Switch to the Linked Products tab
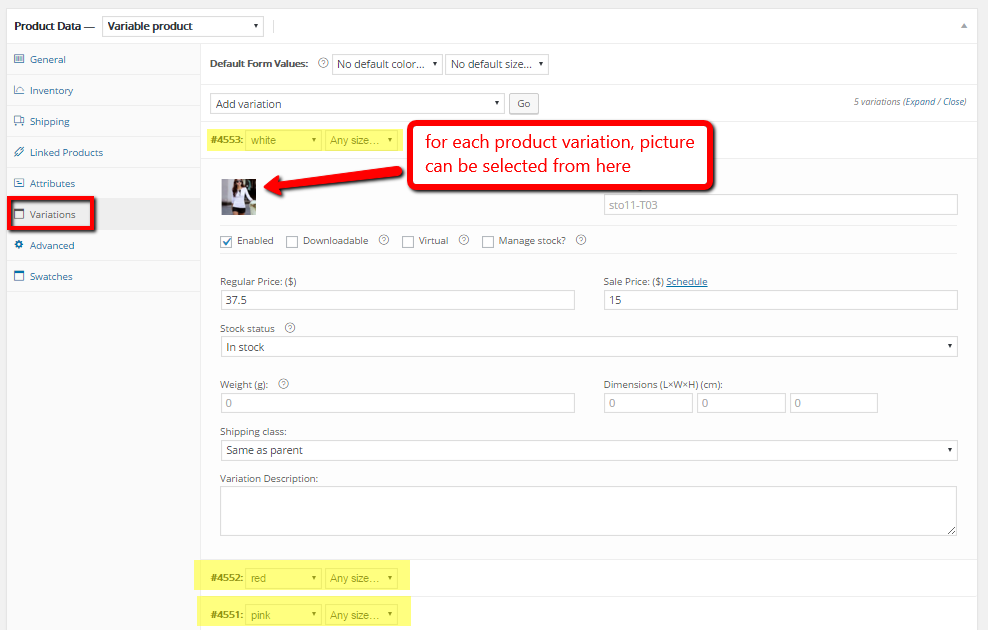The height and width of the screenshot is (630, 988). pos(103,152)
